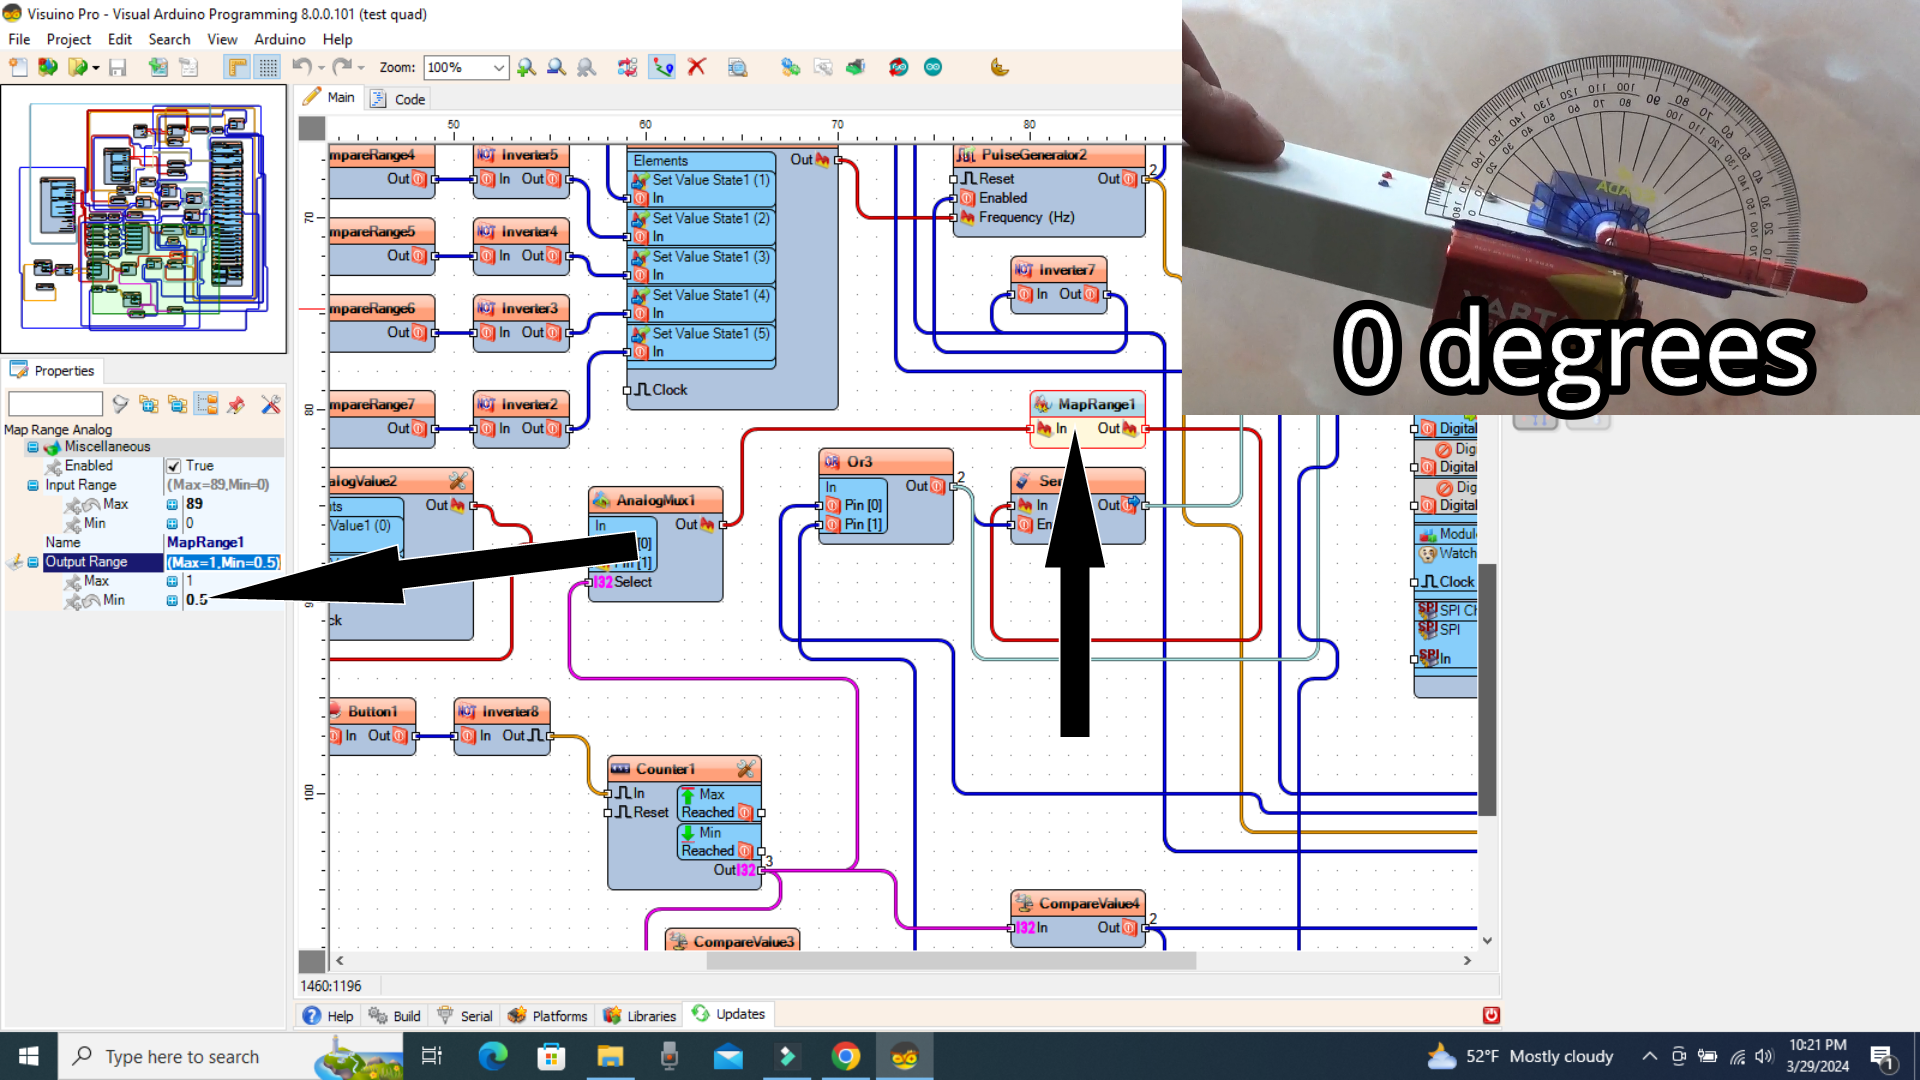Click the red and blue arrange-components icon
This screenshot has height=1080, width=1920.
[x=627, y=67]
